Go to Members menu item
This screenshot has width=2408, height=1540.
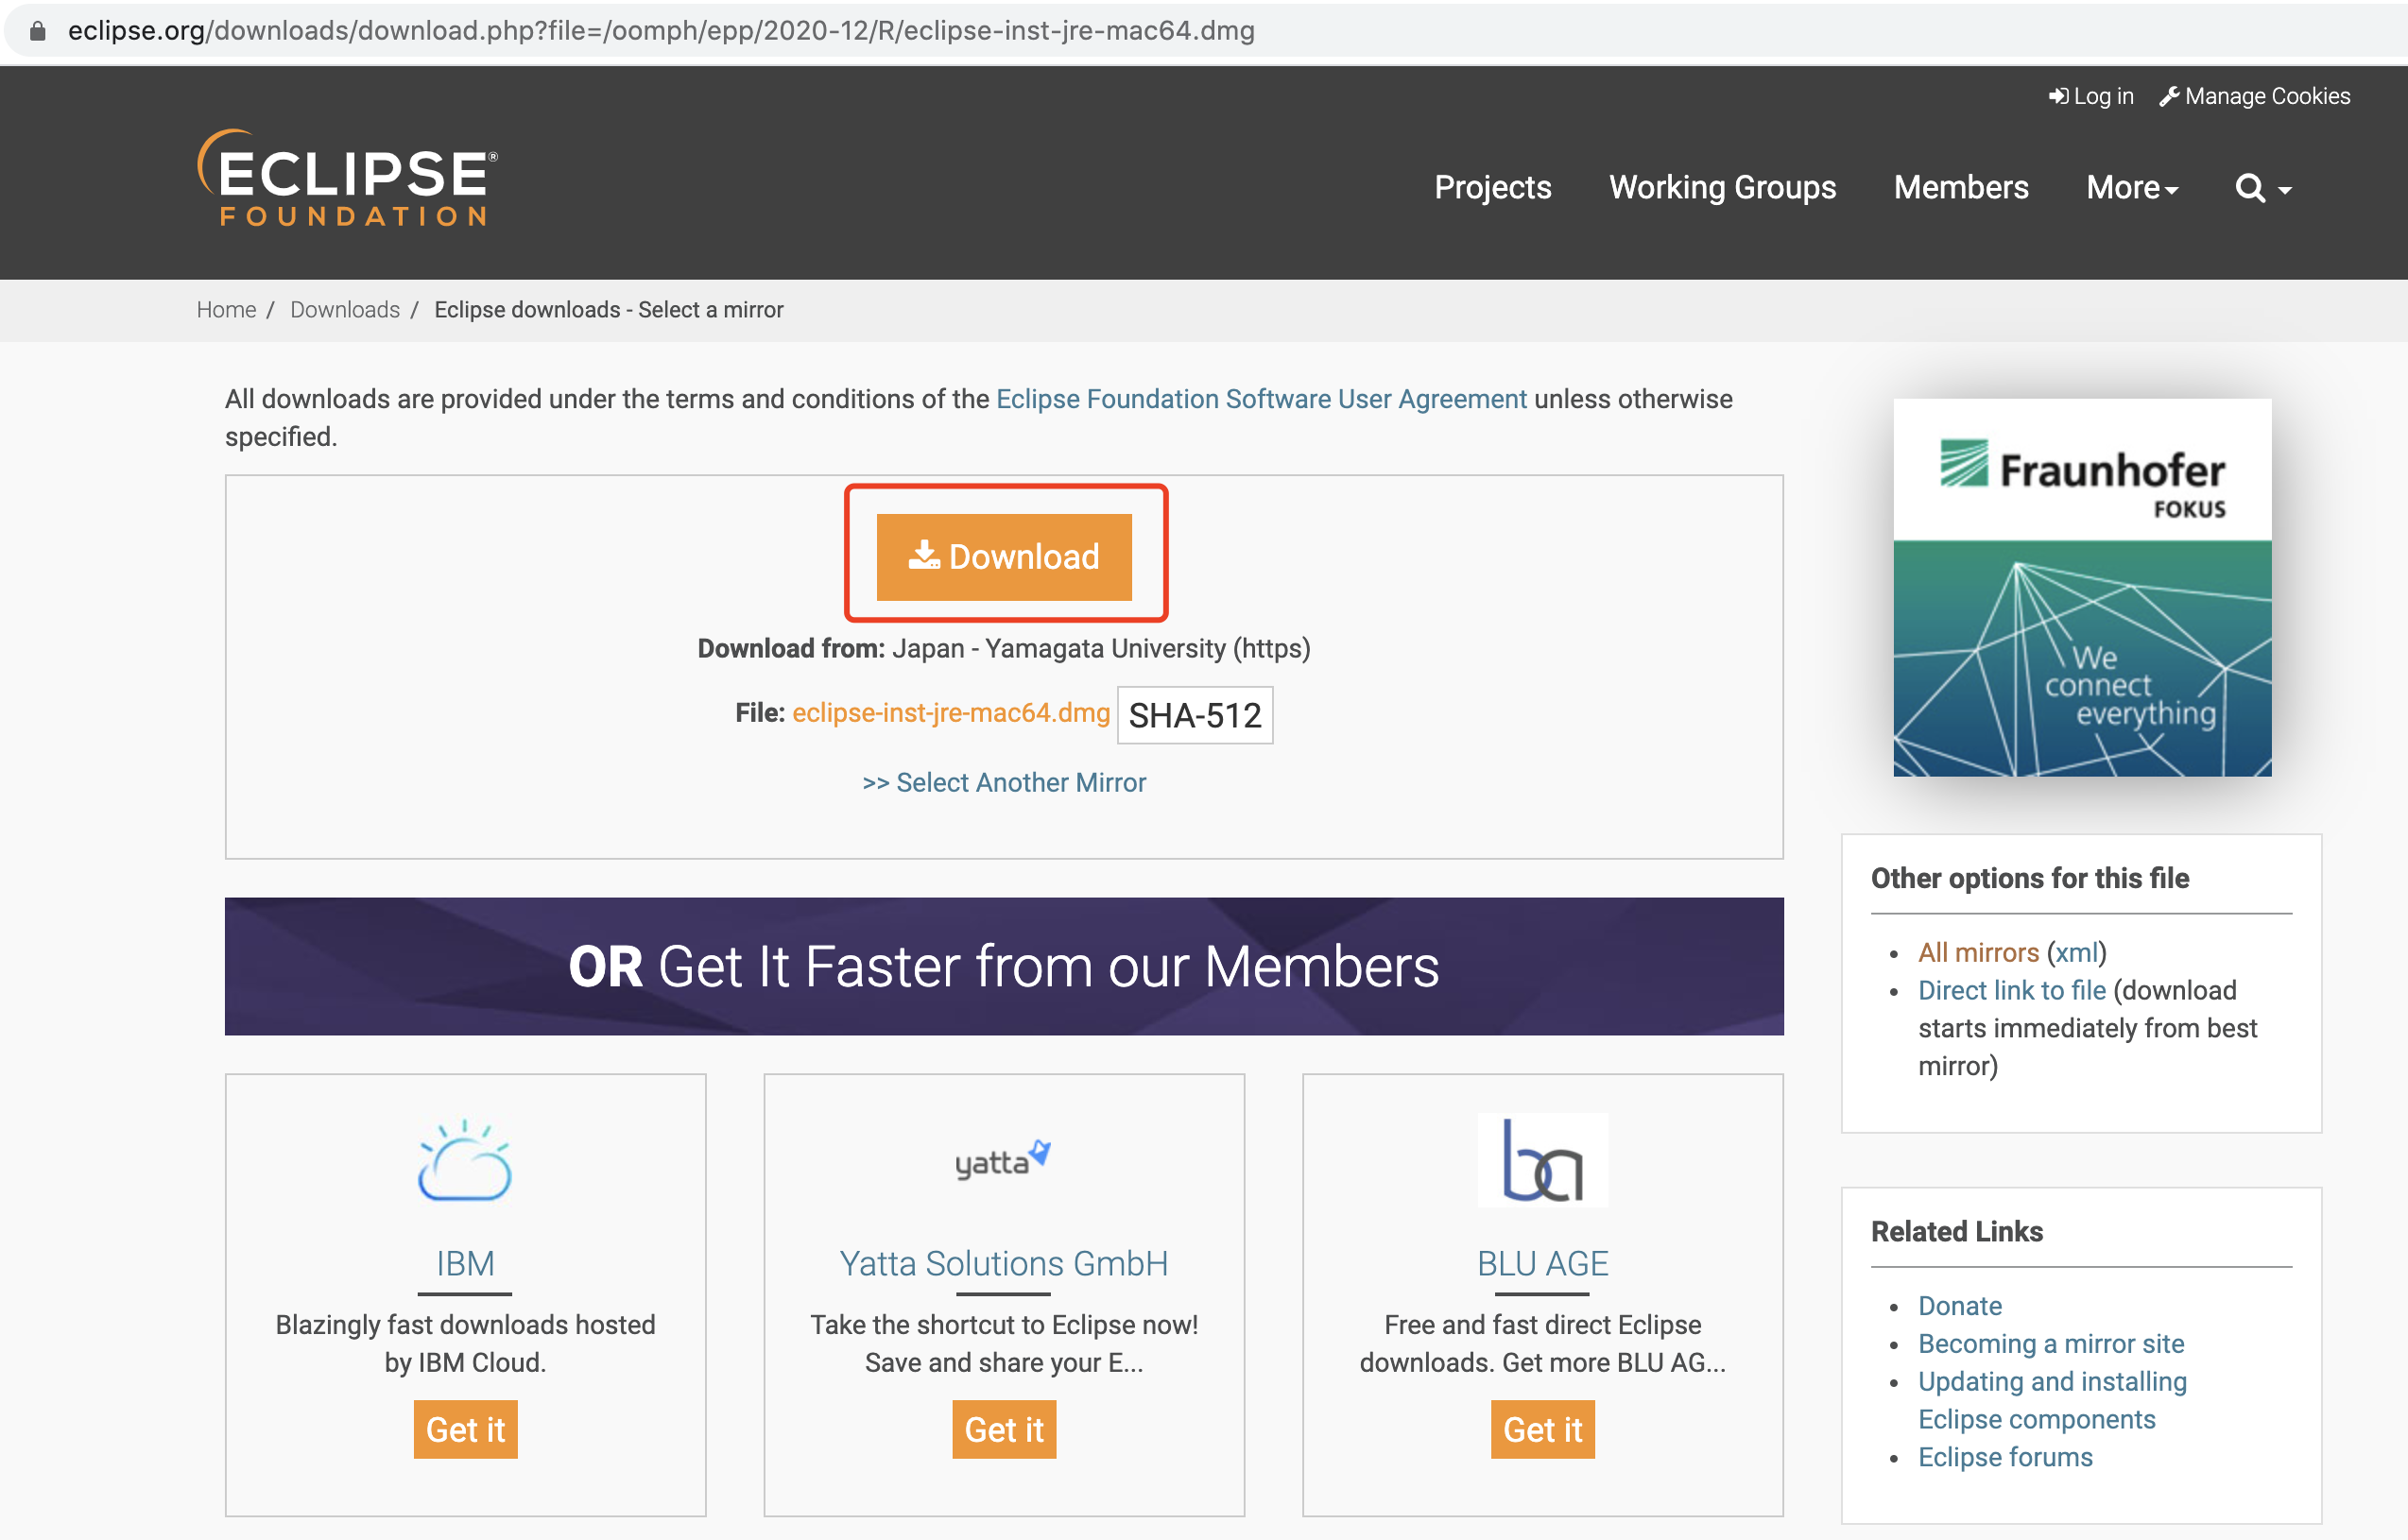1960,188
